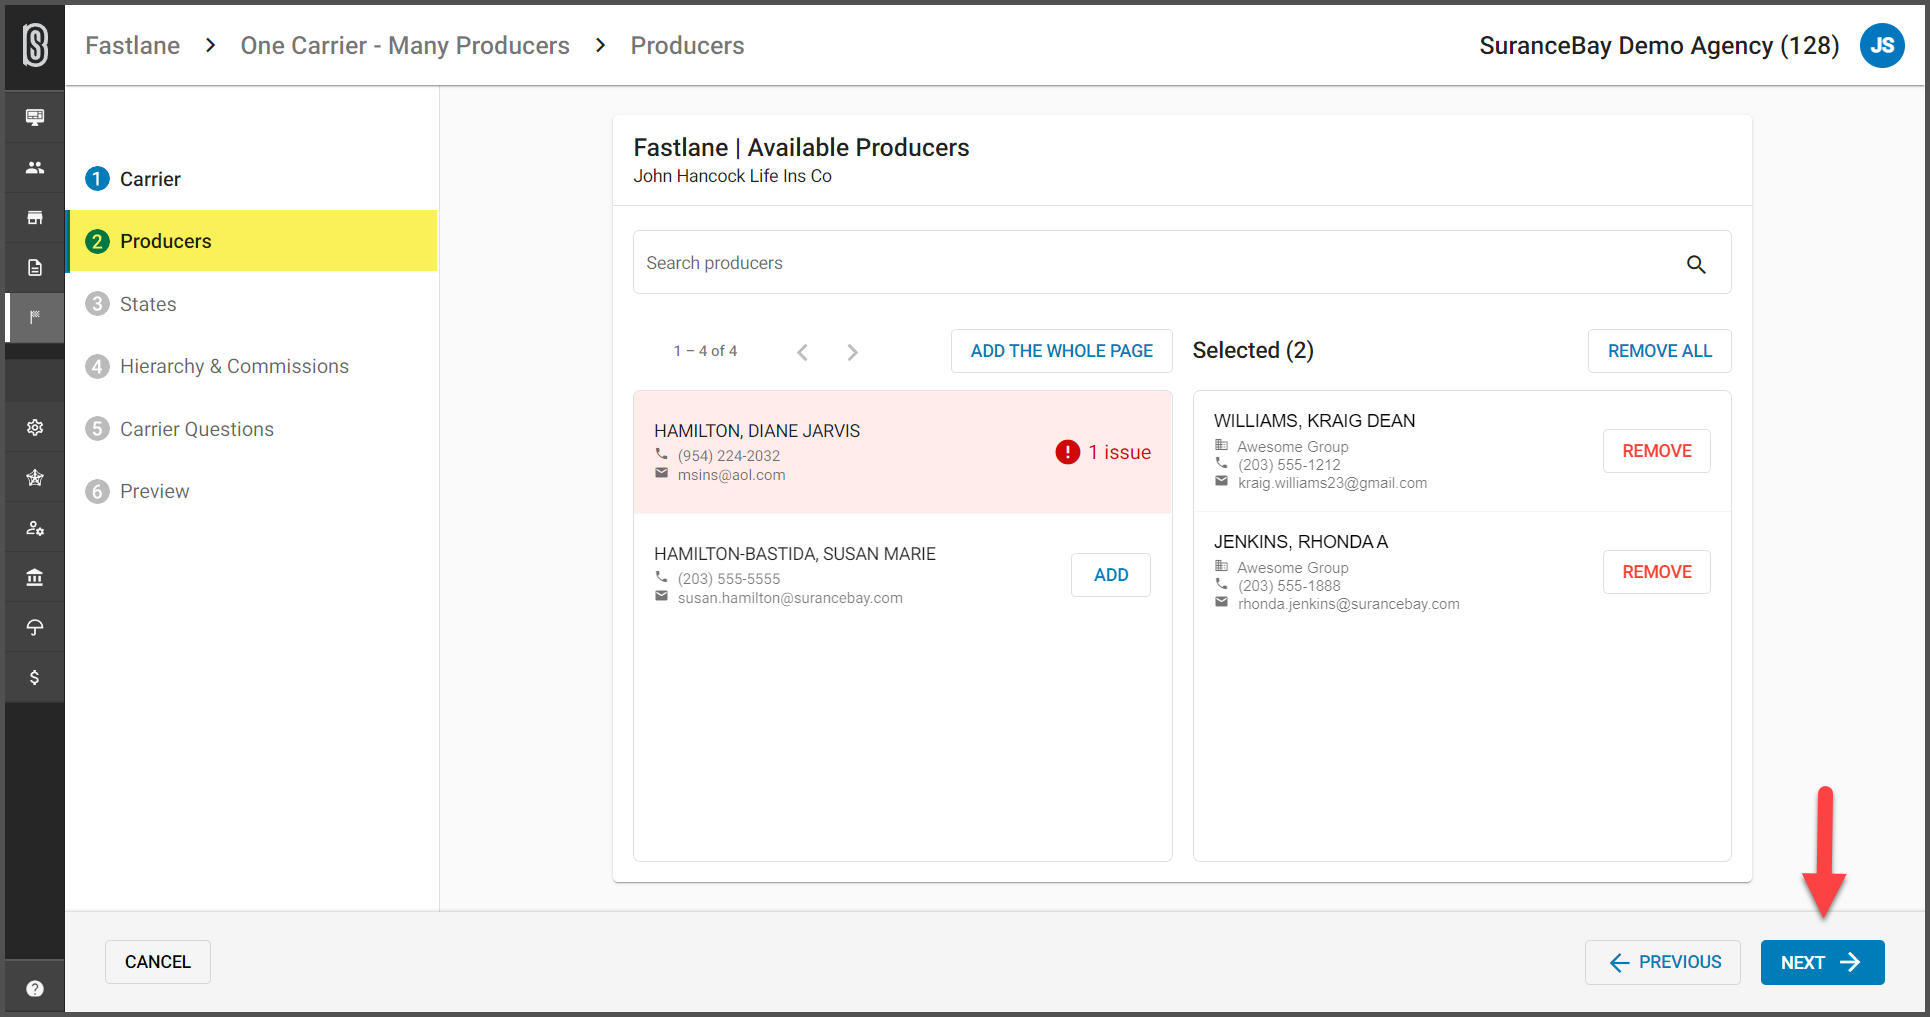The height and width of the screenshot is (1017, 1930).
Task: Click the REMOVE ALL button
Action: tap(1660, 351)
